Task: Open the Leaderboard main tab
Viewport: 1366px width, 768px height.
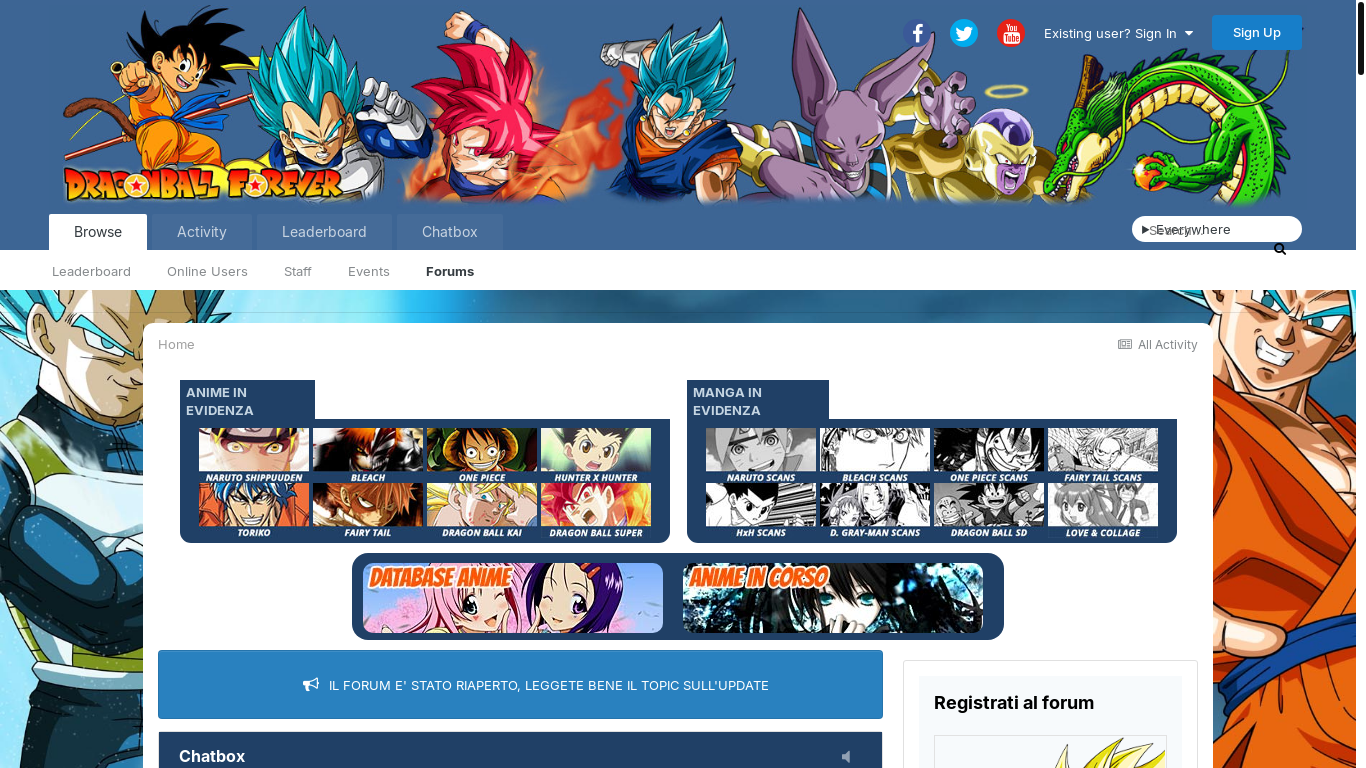Action: click(x=324, y=232)
